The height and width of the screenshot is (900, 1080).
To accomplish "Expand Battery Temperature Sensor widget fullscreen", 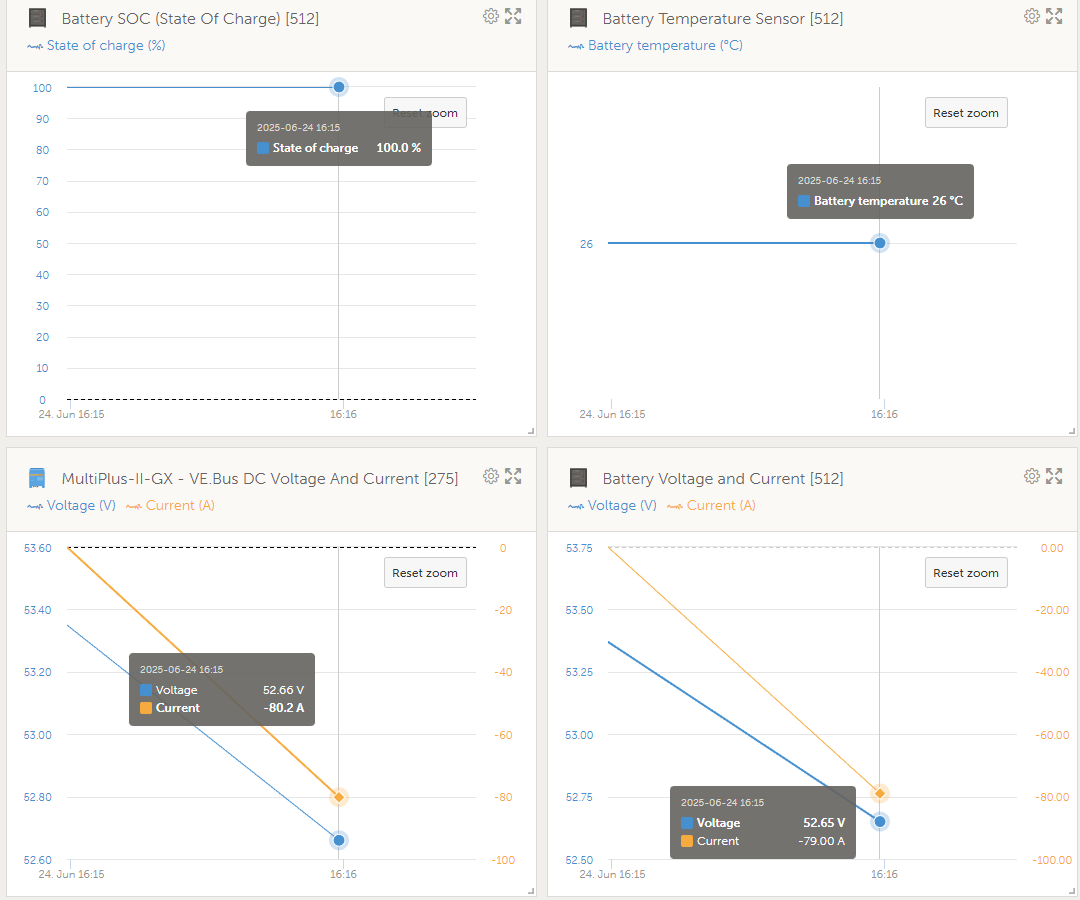I will pos(1054,16).
